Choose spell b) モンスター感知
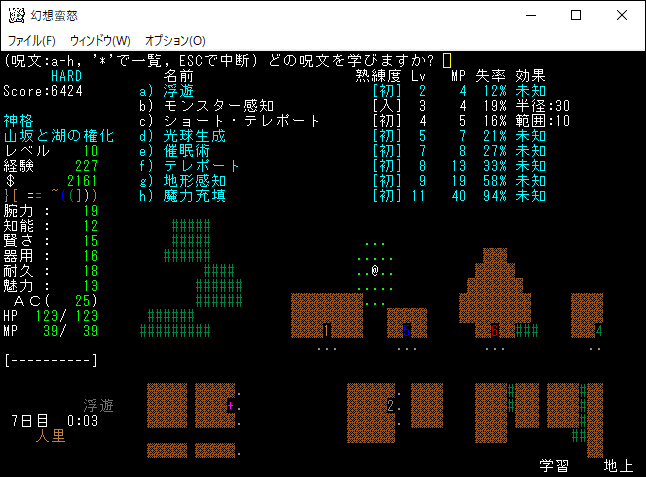The image size is (646, 477). 219,106
